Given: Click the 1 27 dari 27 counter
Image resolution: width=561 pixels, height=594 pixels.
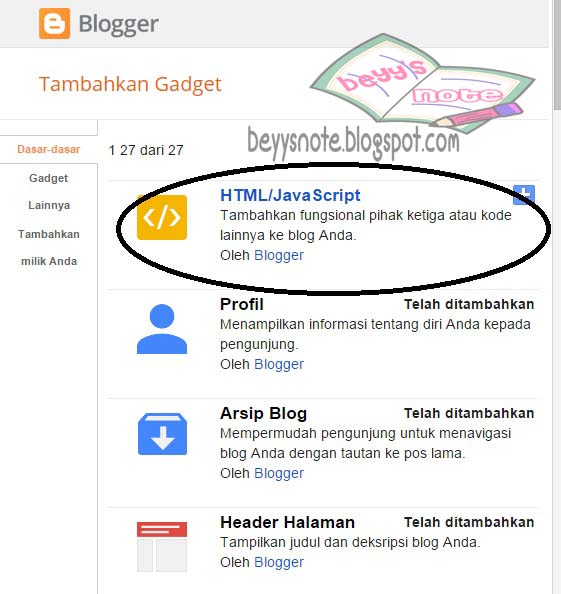Looking at the screenshot, I should click(146, 150).
